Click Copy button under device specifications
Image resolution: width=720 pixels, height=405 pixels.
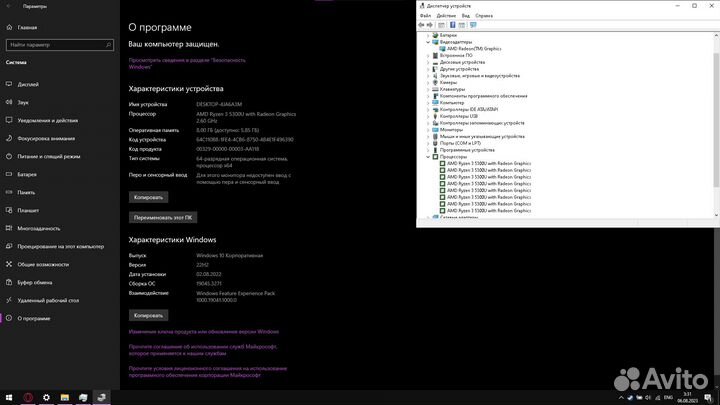coord(148,197)
